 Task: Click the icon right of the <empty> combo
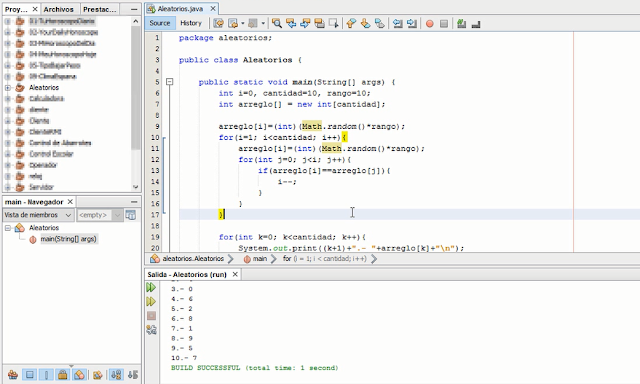pos(131,215)
